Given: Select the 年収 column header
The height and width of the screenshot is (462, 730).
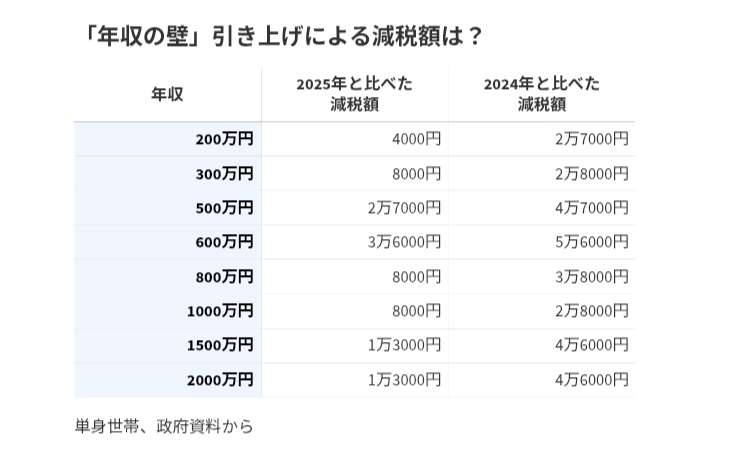Looking at the screenshot, I should pos(167,94).
